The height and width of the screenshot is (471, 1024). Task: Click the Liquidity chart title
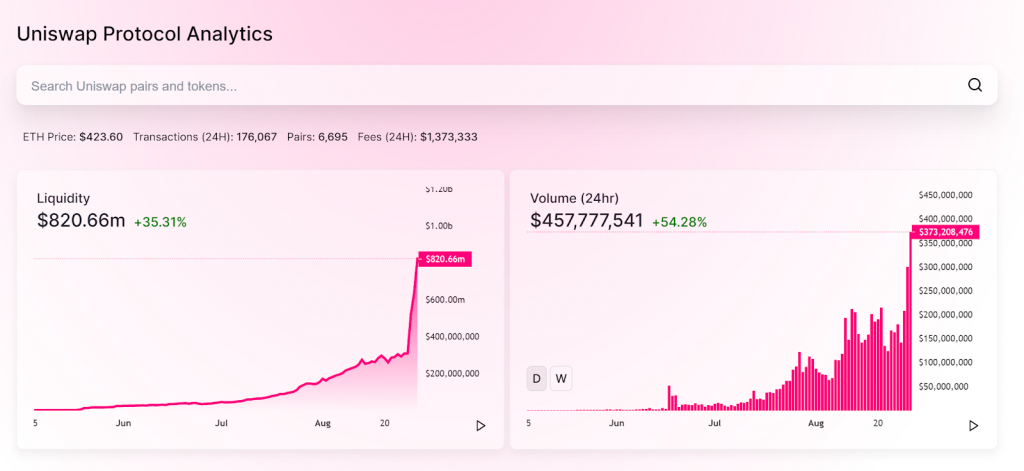point(63,198)
